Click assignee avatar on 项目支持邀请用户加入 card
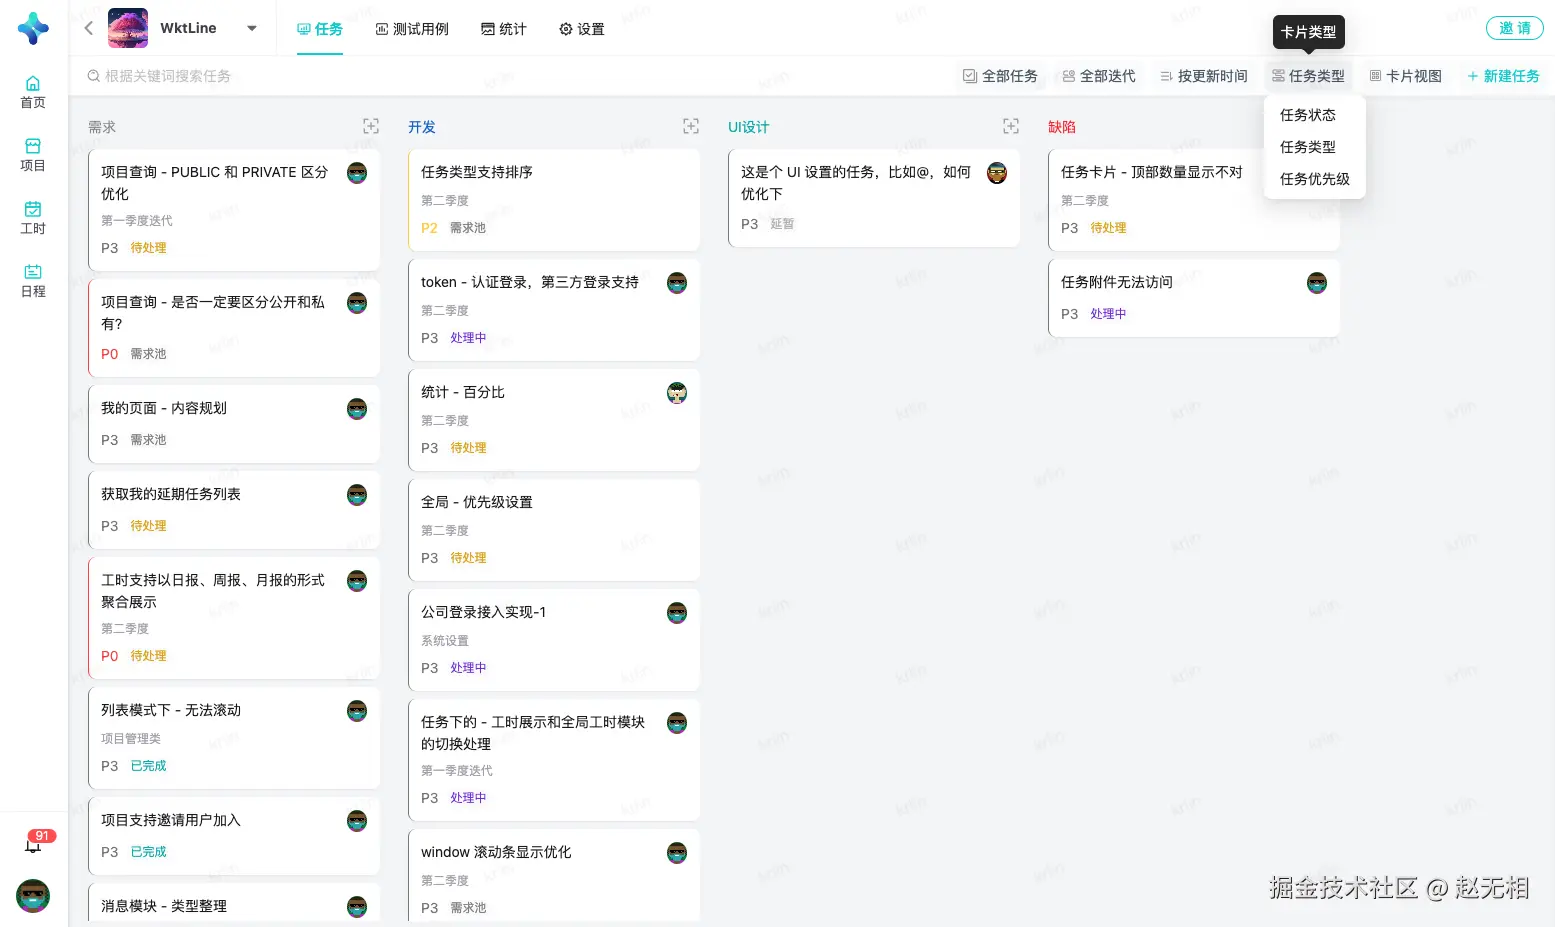Screen dimensions: 1555x927 [357, 821]
